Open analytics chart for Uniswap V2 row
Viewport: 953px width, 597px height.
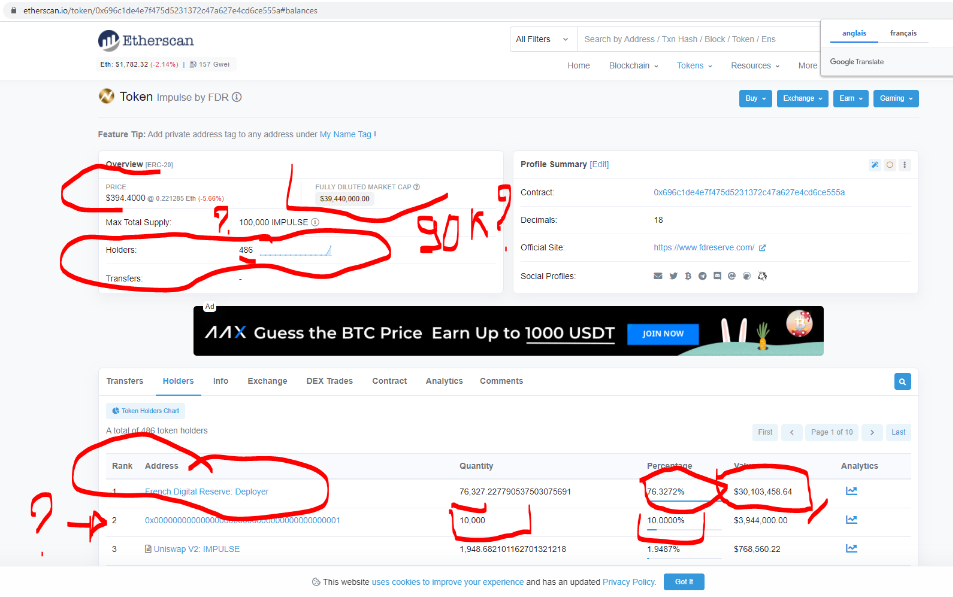coord(852,548)
